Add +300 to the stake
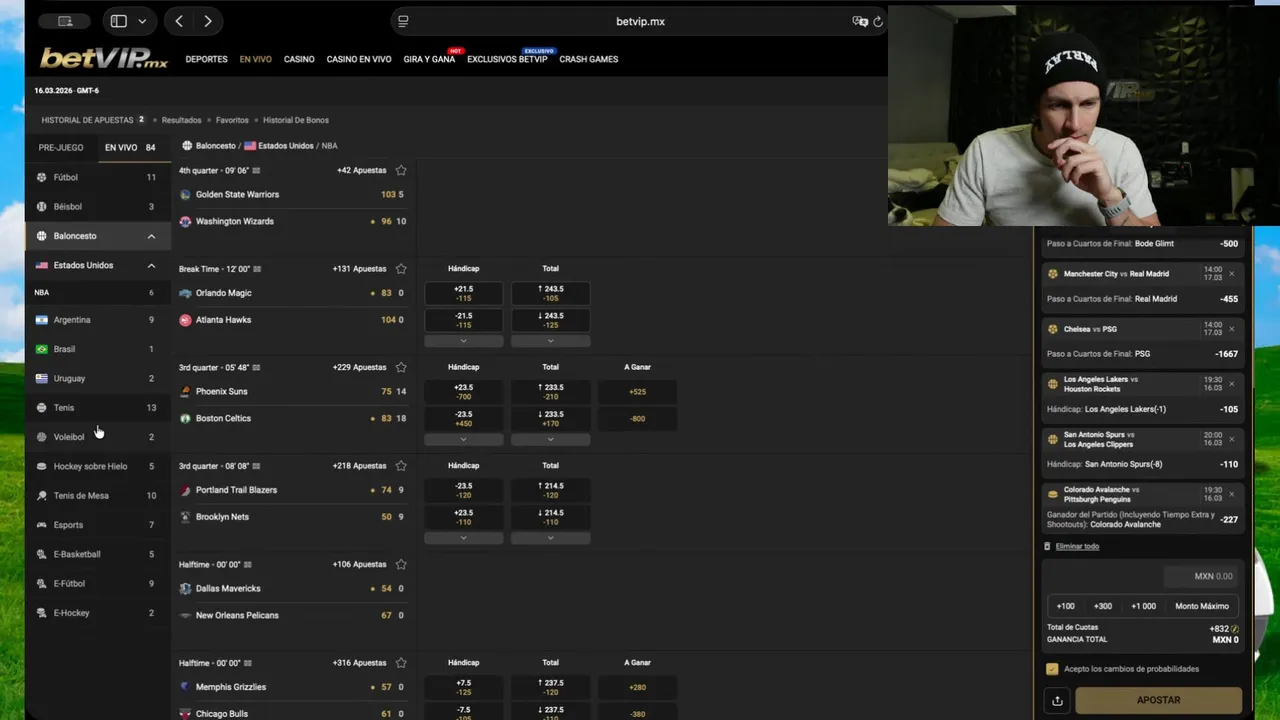Viewport: 1280px width, 720px height. [1103, 606]
